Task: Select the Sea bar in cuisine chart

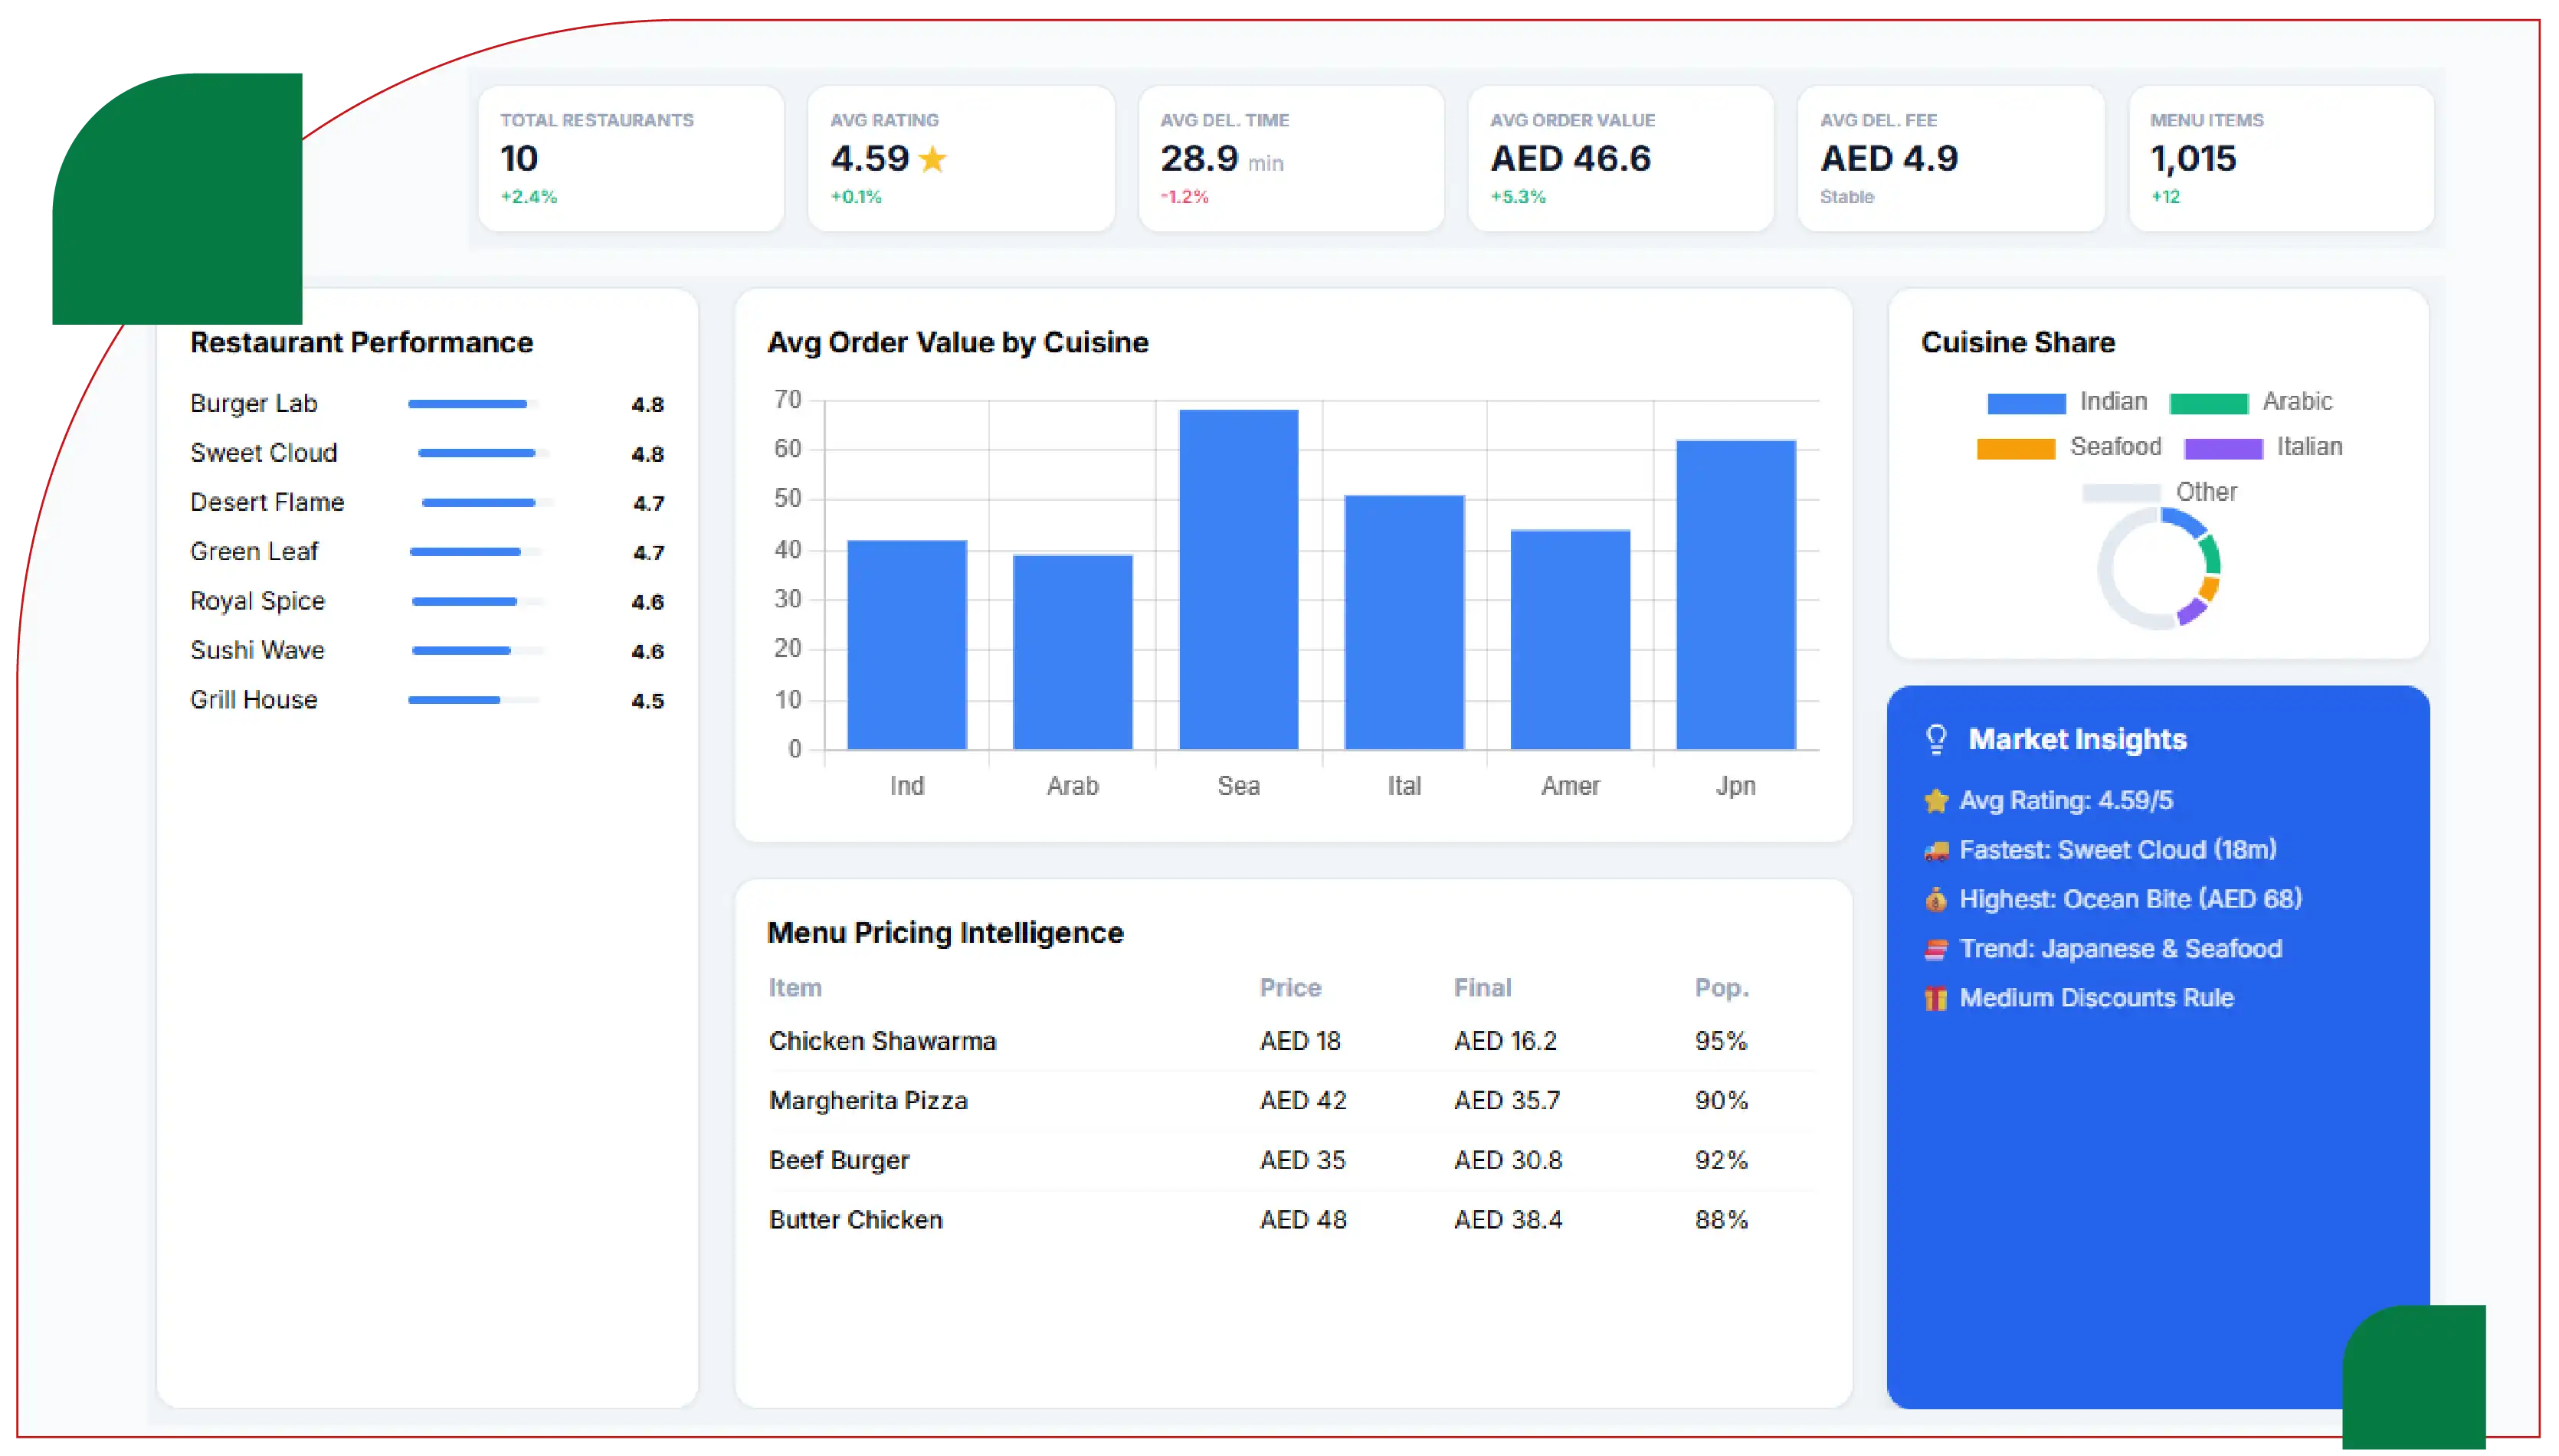Action: [x=1238, y=579]
